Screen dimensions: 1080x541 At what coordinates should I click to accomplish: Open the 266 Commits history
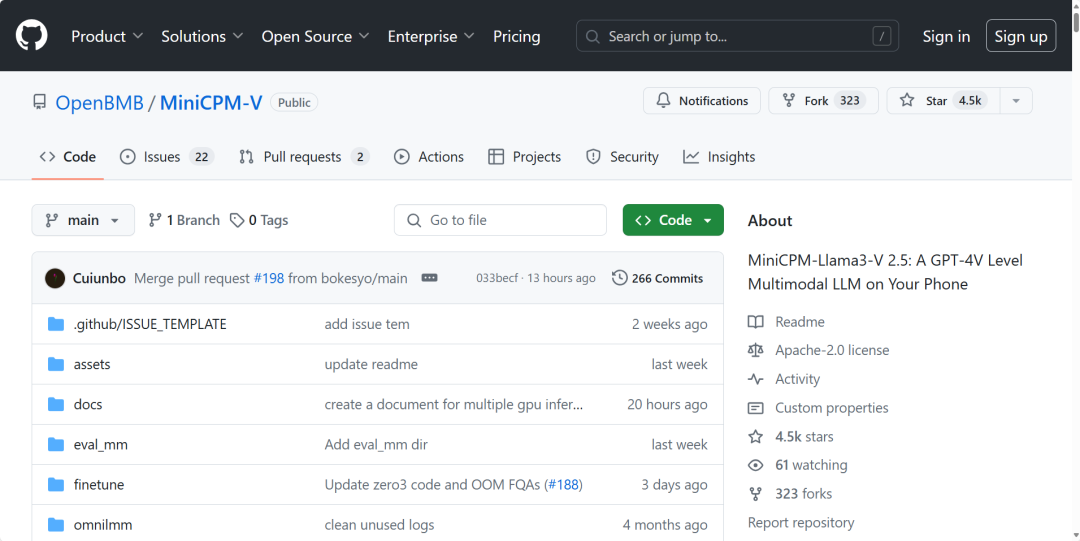click(x=657, y=278)
